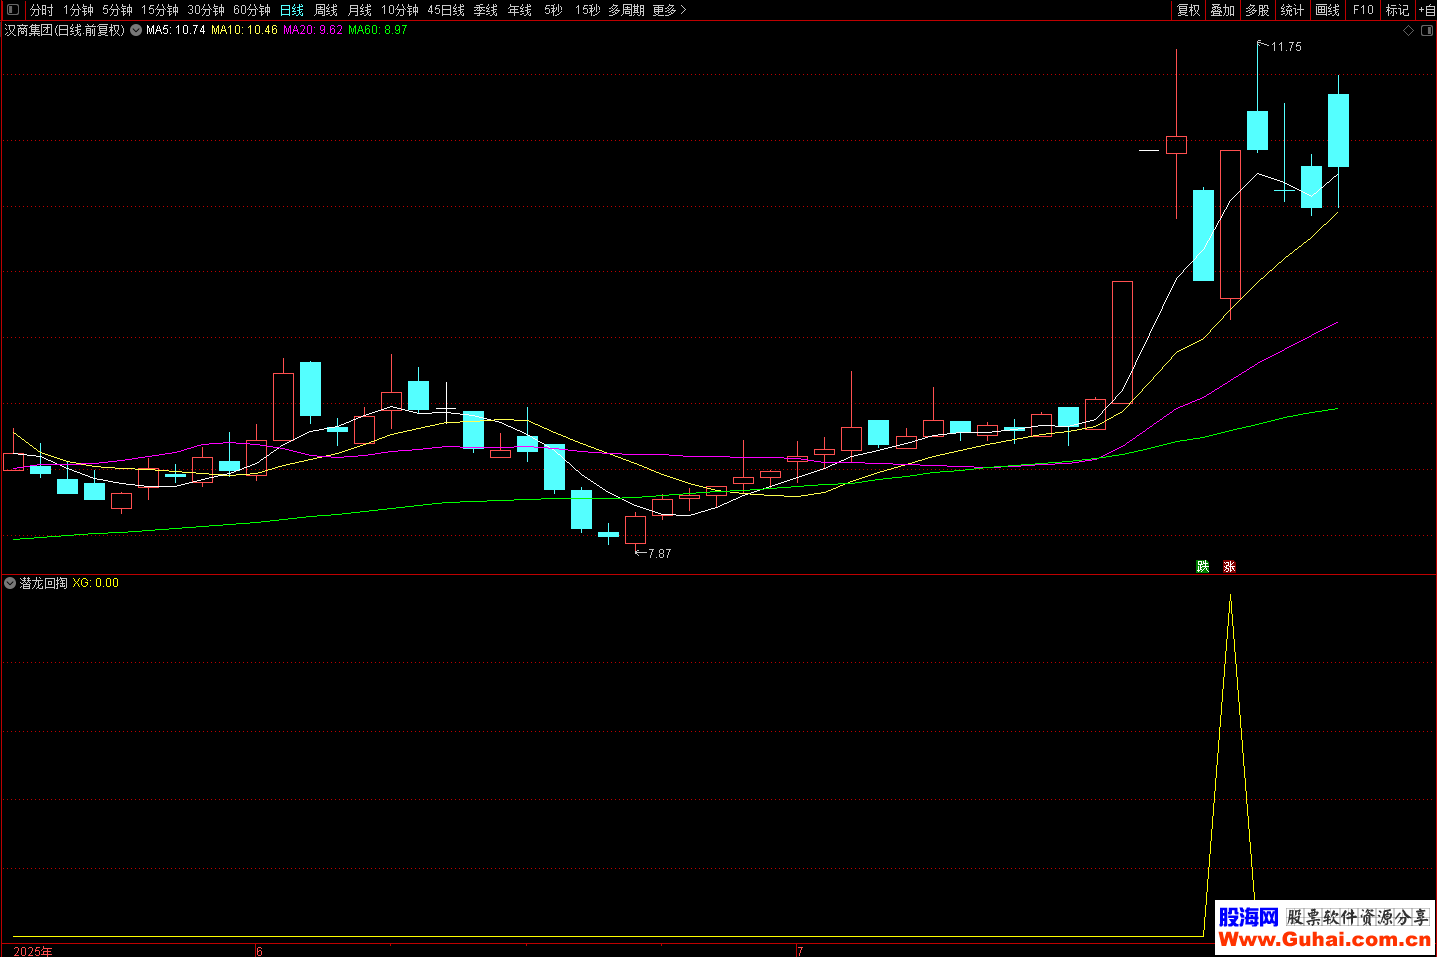Open 多周期 multi-period view
Image resolution: width=1437 pixels, height=957 pixels.
click(x=626, y=10)
